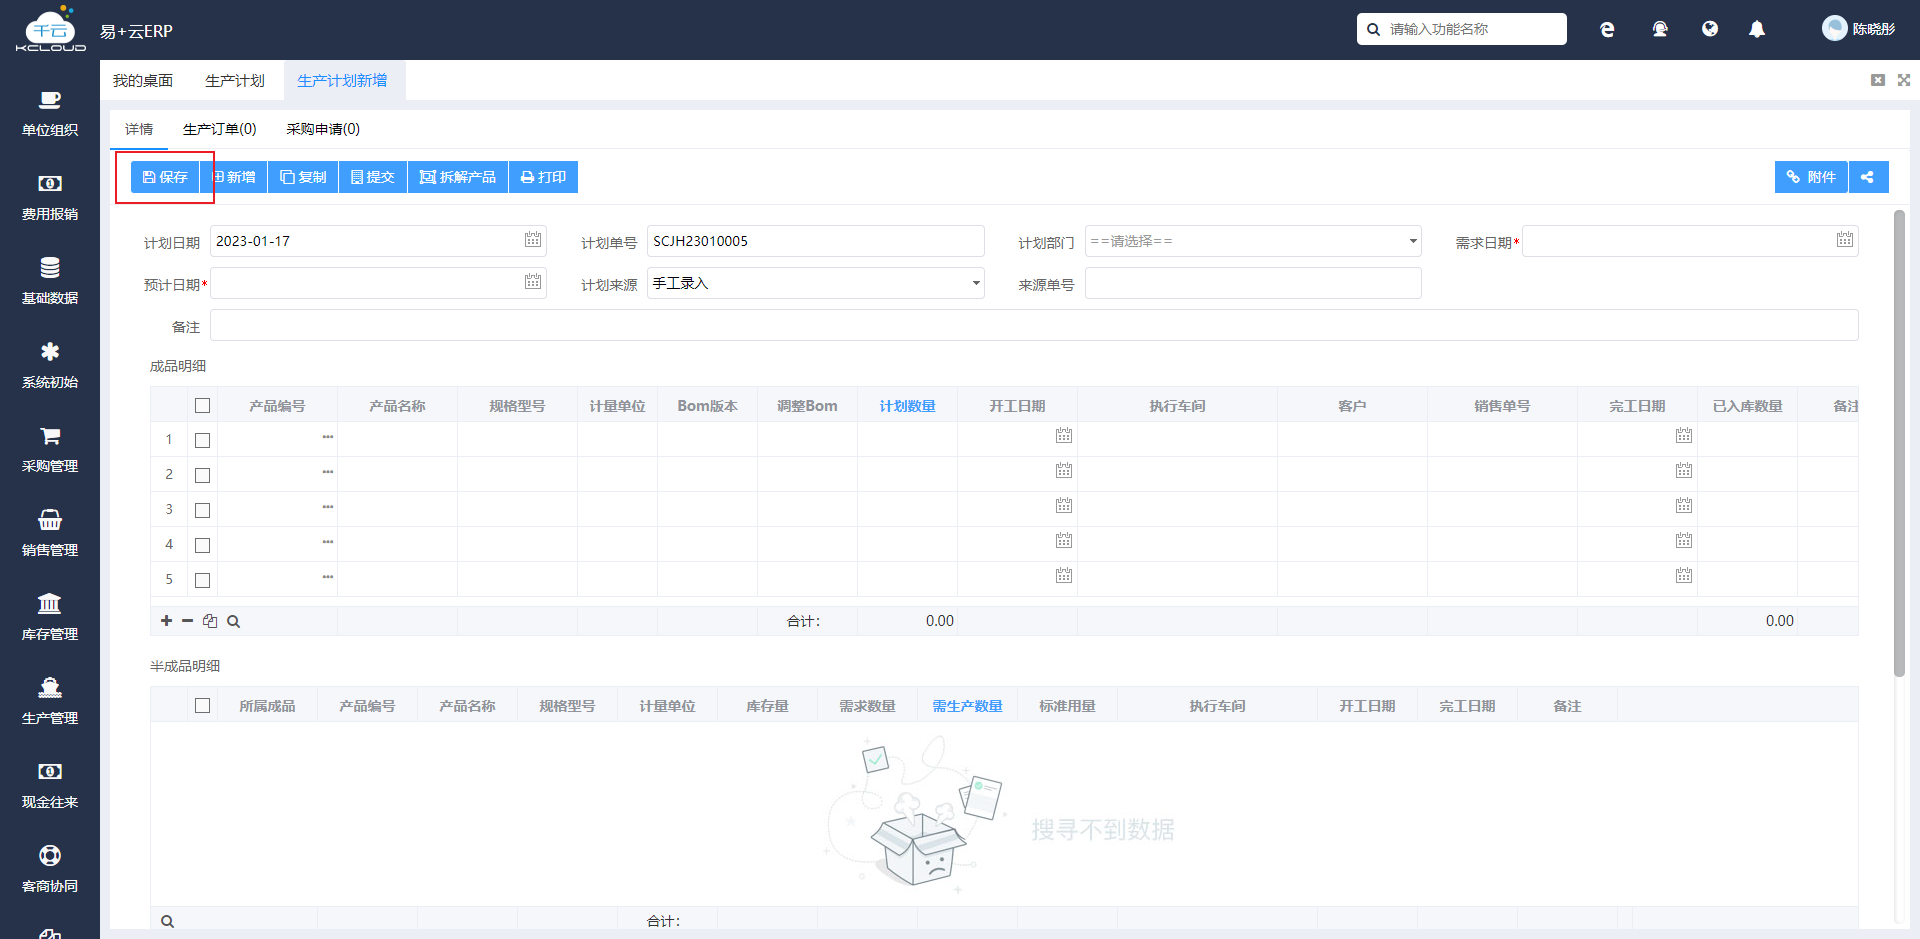Switch to the 生产计划 tab
Image resolution: width=1920 pixels, height=939 pixels.
click(x=235, y=81)
